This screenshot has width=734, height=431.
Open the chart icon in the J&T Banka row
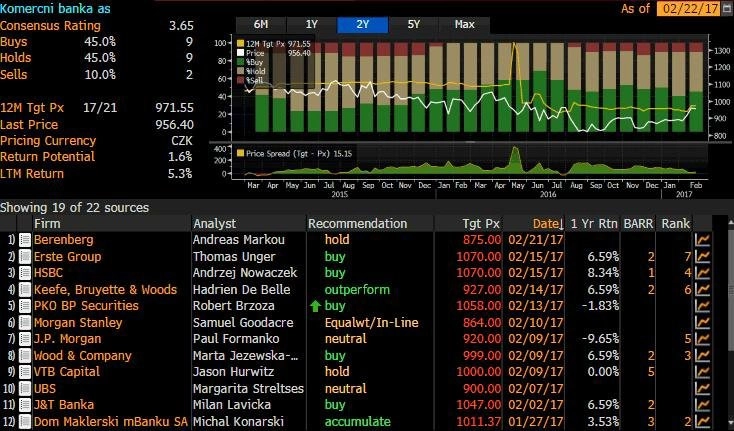pyautogui.click(x=703, y=405)
